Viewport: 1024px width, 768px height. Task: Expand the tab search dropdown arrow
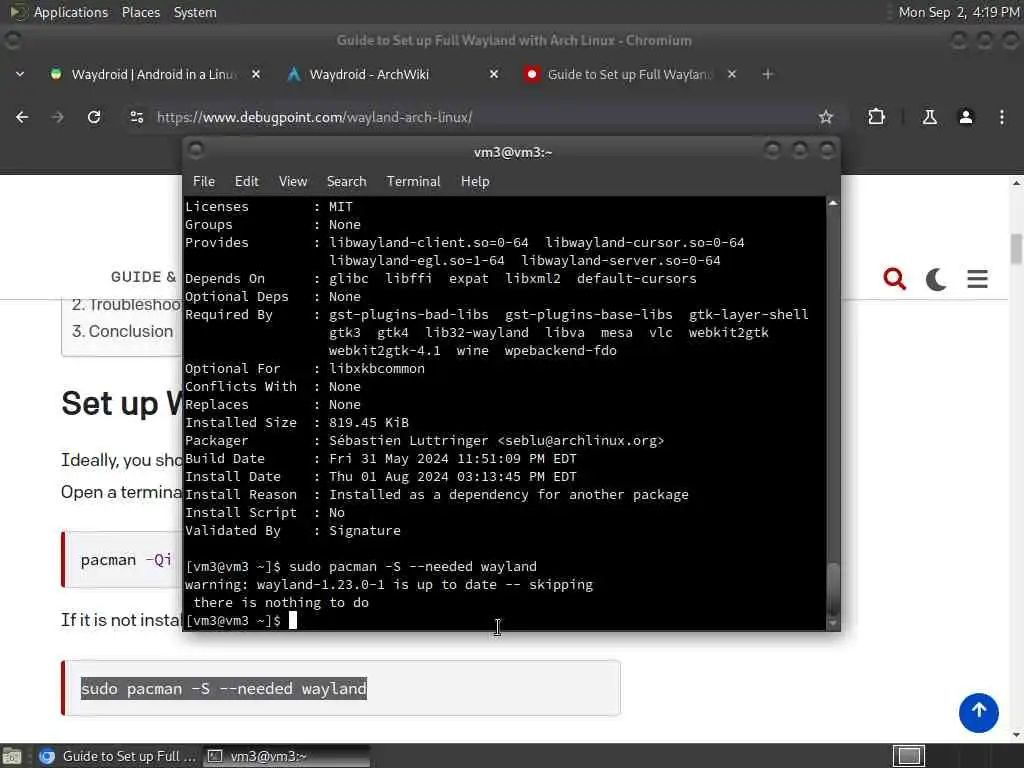click(x=20, y=74)
